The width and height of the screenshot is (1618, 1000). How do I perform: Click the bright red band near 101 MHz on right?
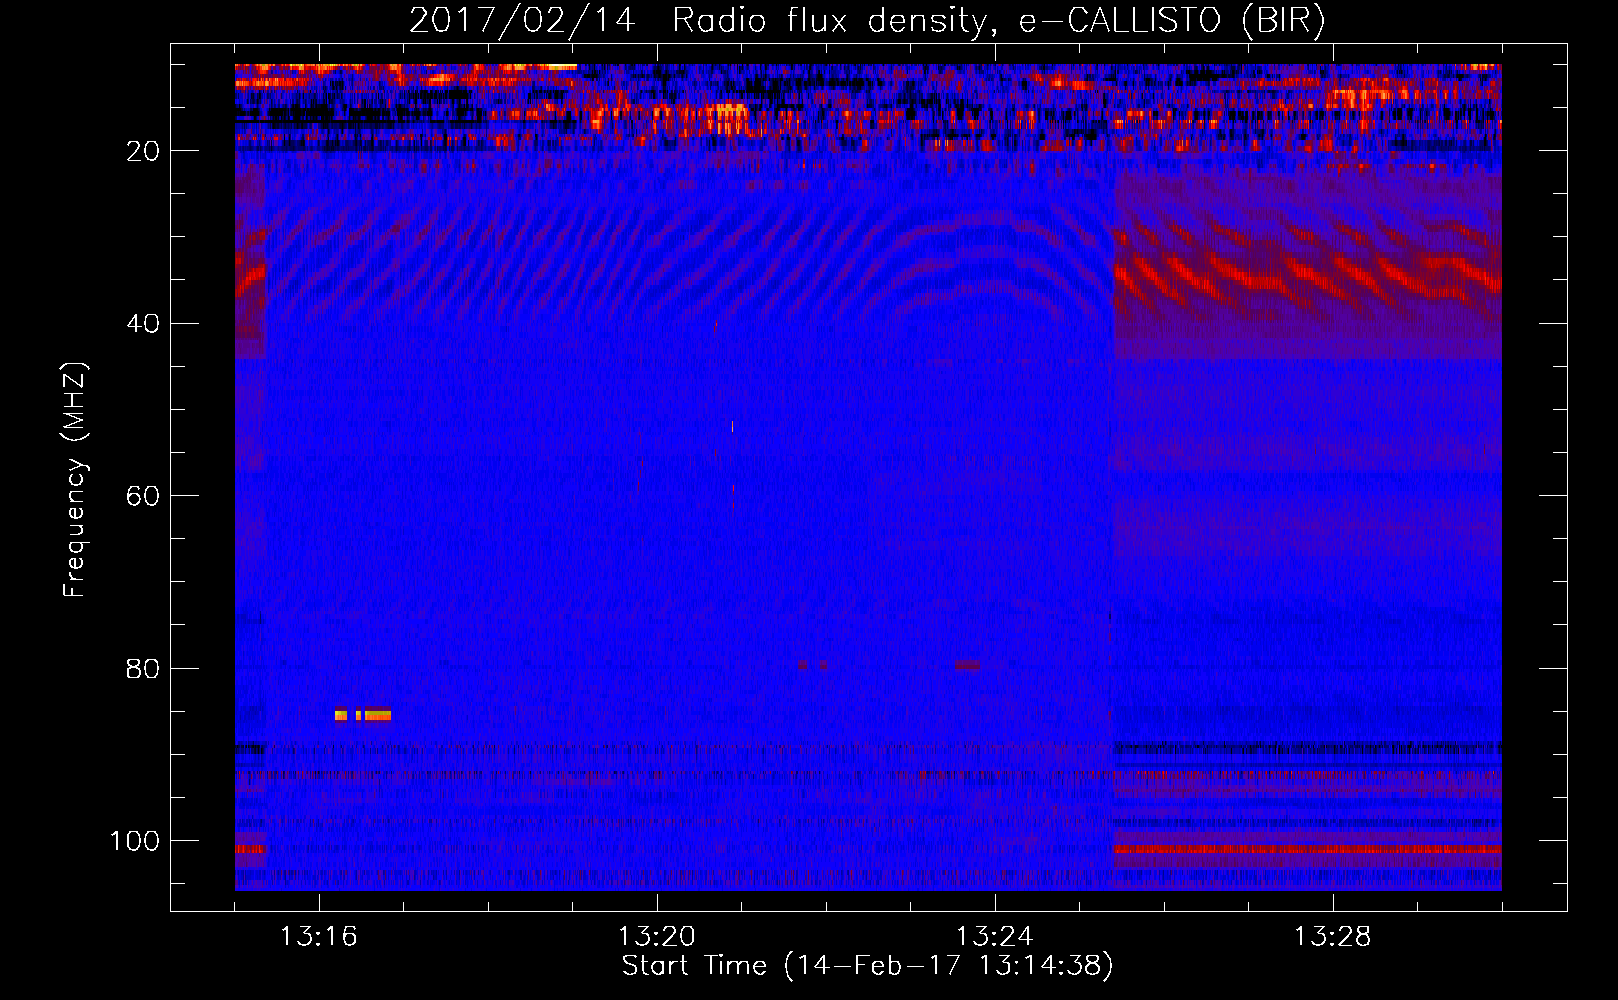point(1308,850)
